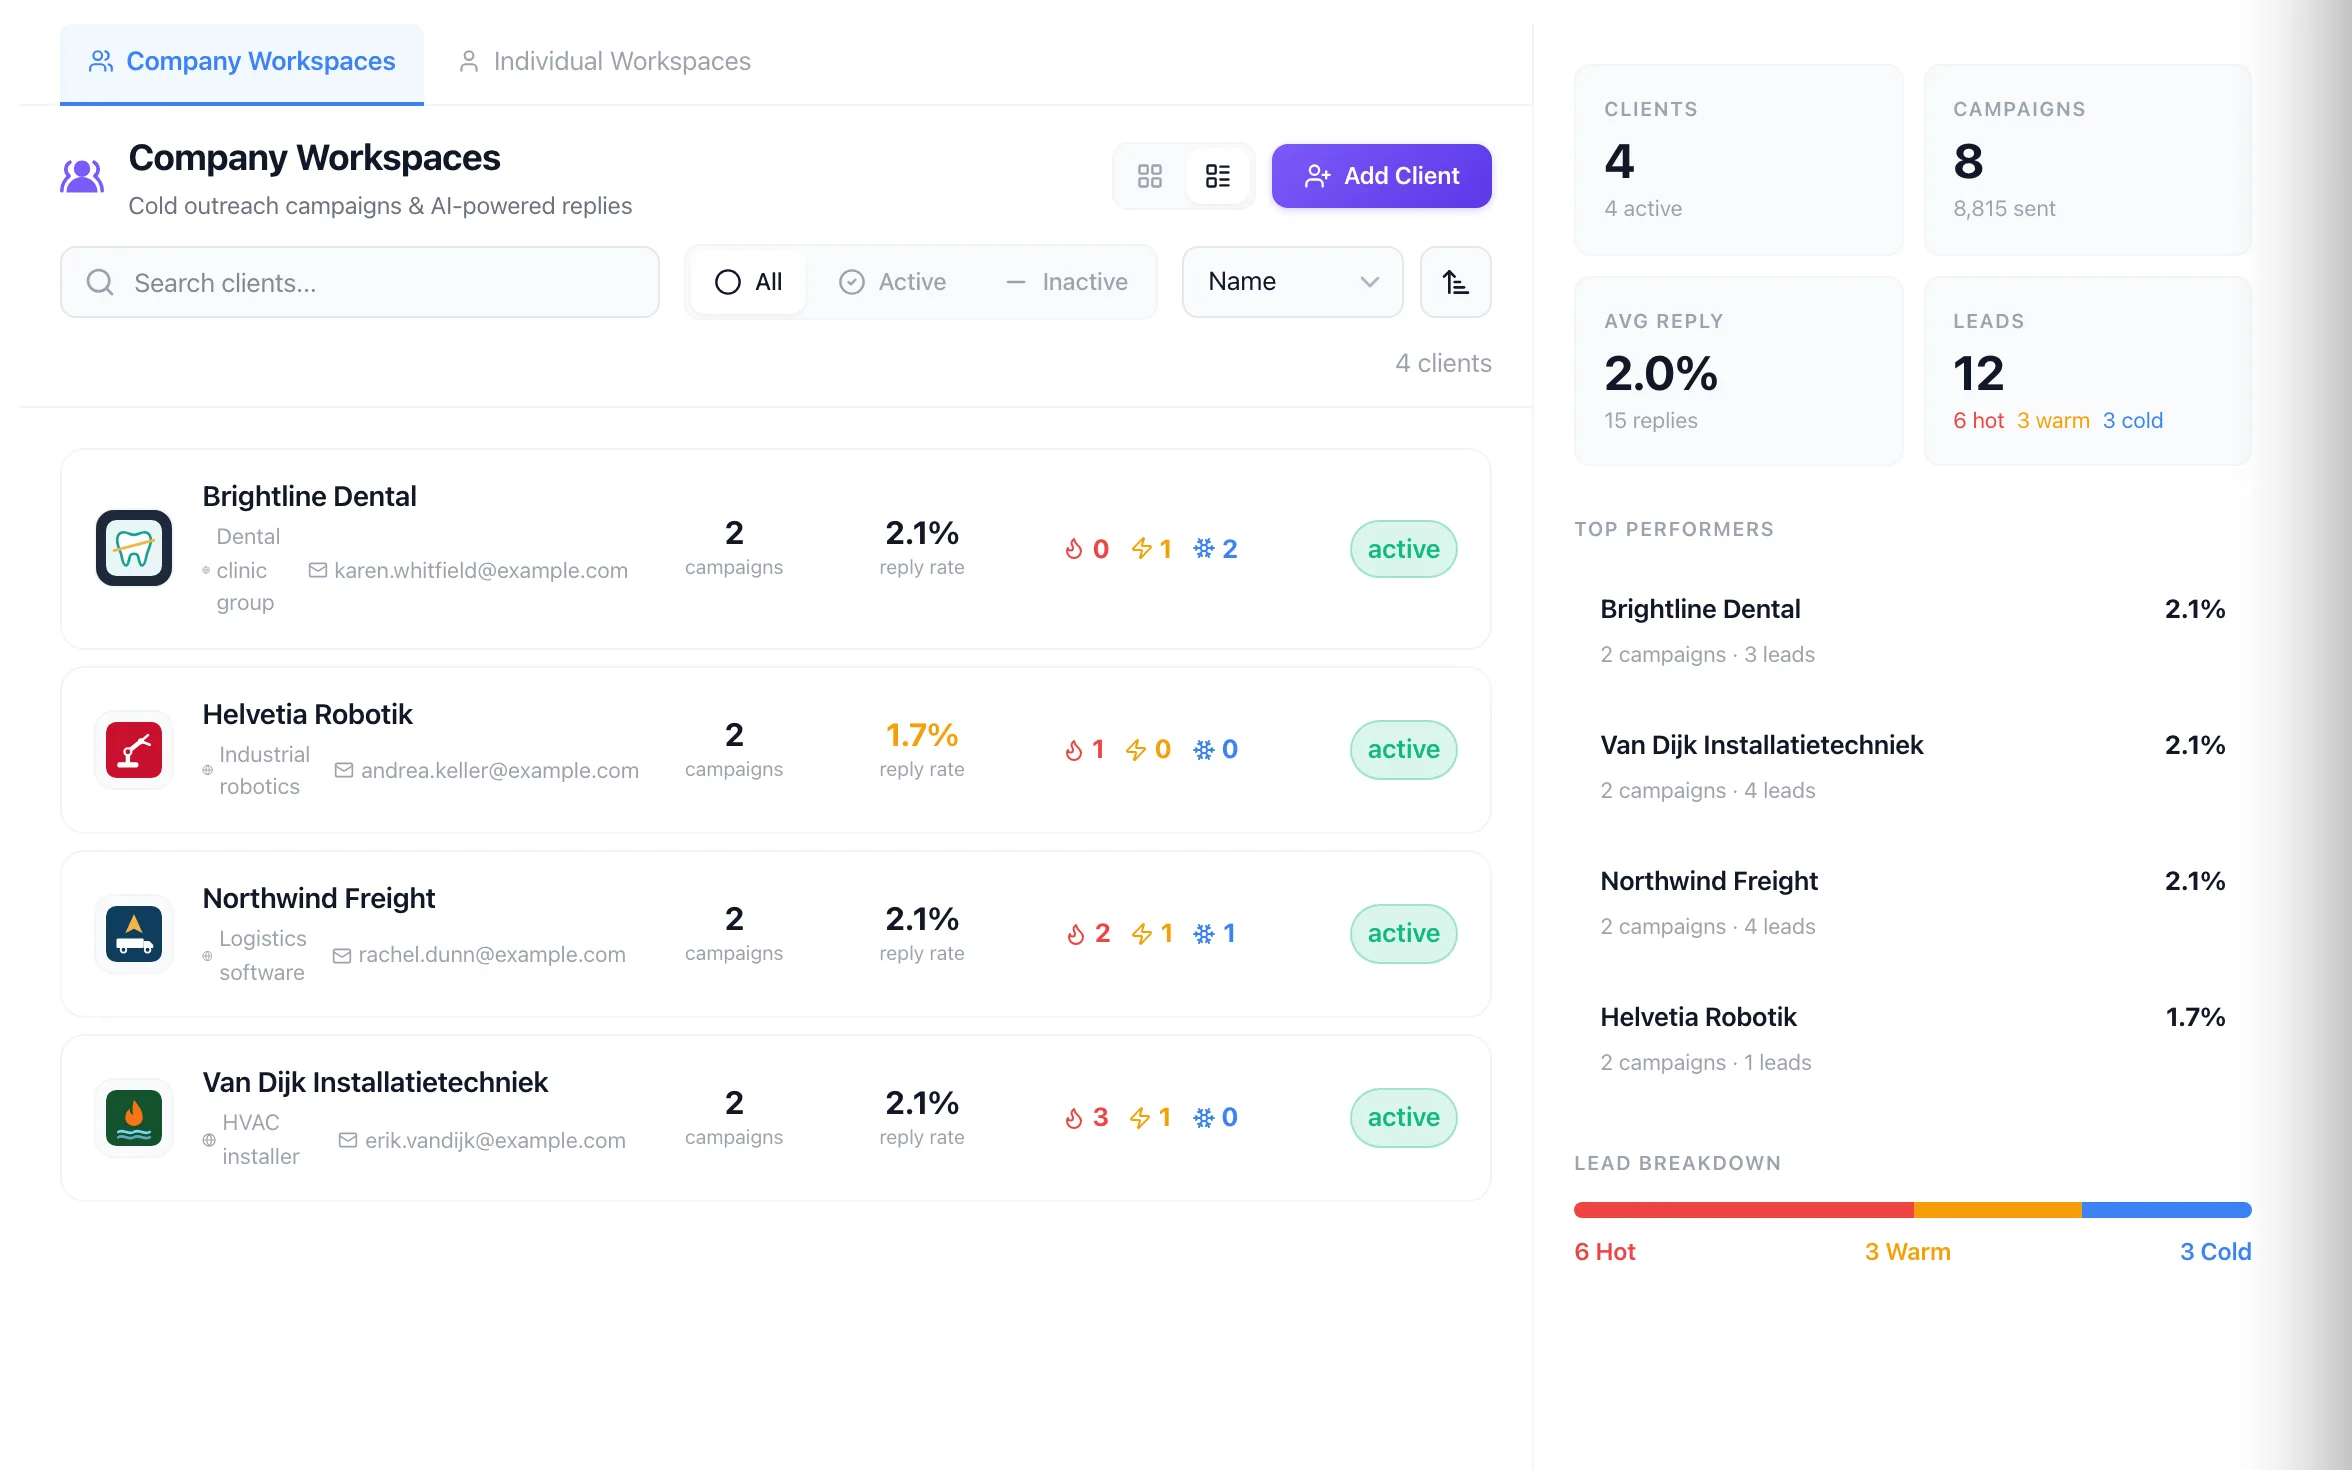Click active badge for Van Dijk Installatietechniek
The height and width of the screenshot is (1470, 2352).
1403,1118
